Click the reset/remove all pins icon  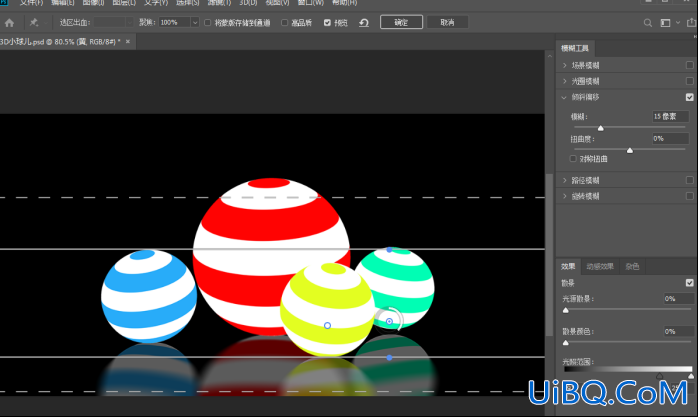(364, 23)
